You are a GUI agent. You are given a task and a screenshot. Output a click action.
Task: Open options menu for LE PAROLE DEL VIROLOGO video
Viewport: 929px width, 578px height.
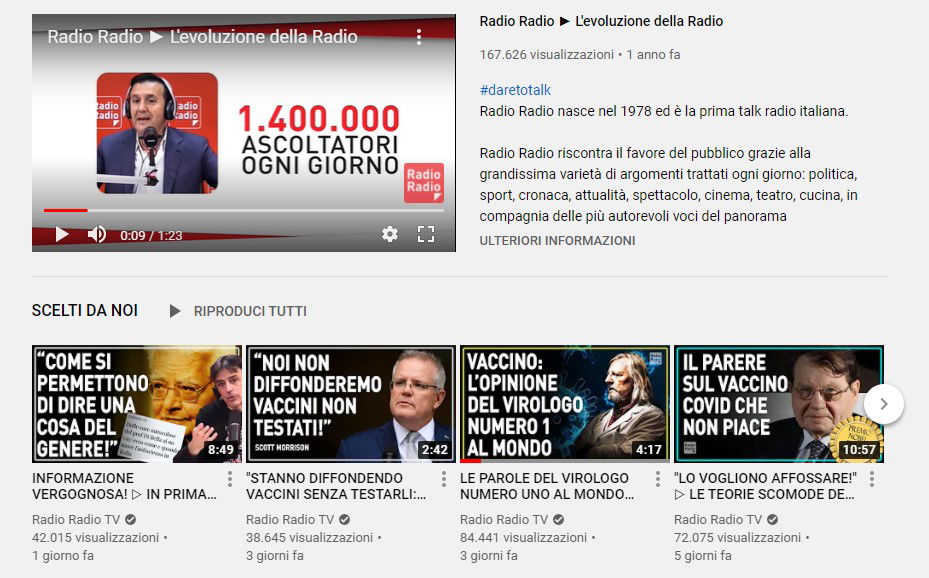(x=657, y=479)
